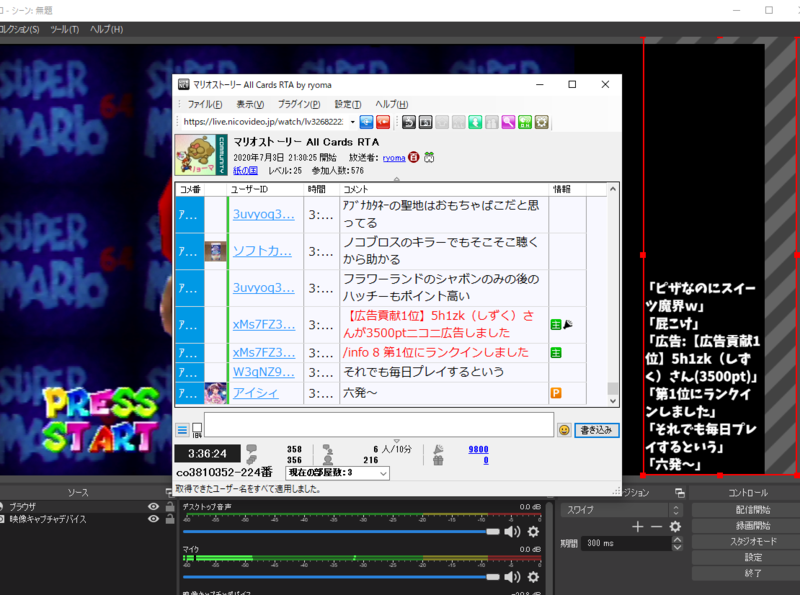
Task: Open the スワイプ transition dropdown
Action: (621, 510)
